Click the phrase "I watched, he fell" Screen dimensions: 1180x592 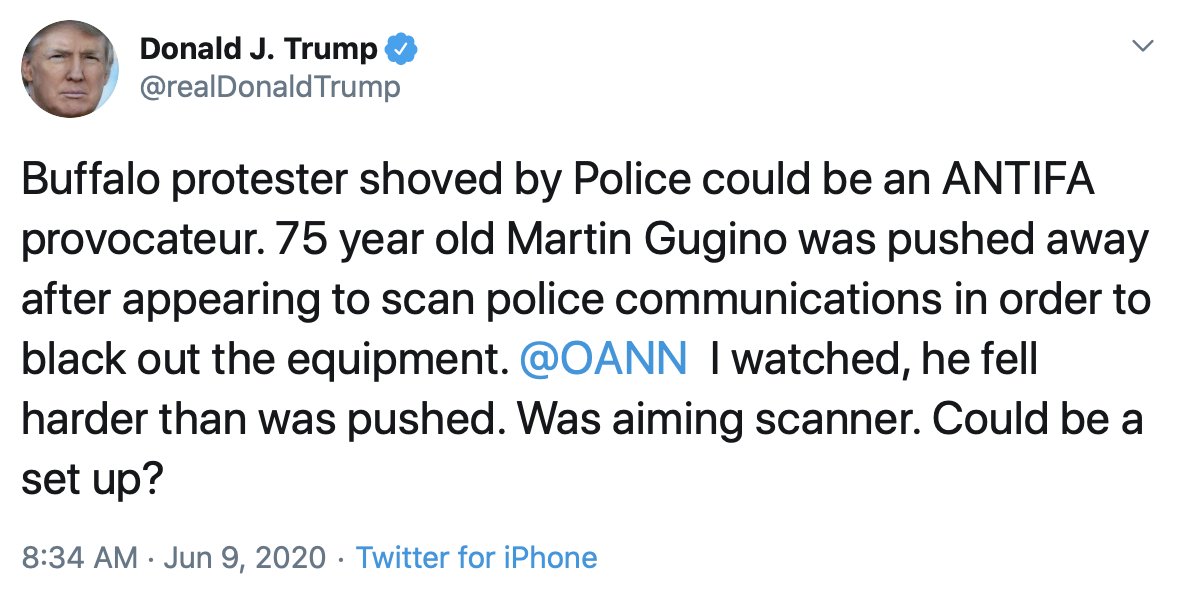pyautogui.click(x=873, y=360)
